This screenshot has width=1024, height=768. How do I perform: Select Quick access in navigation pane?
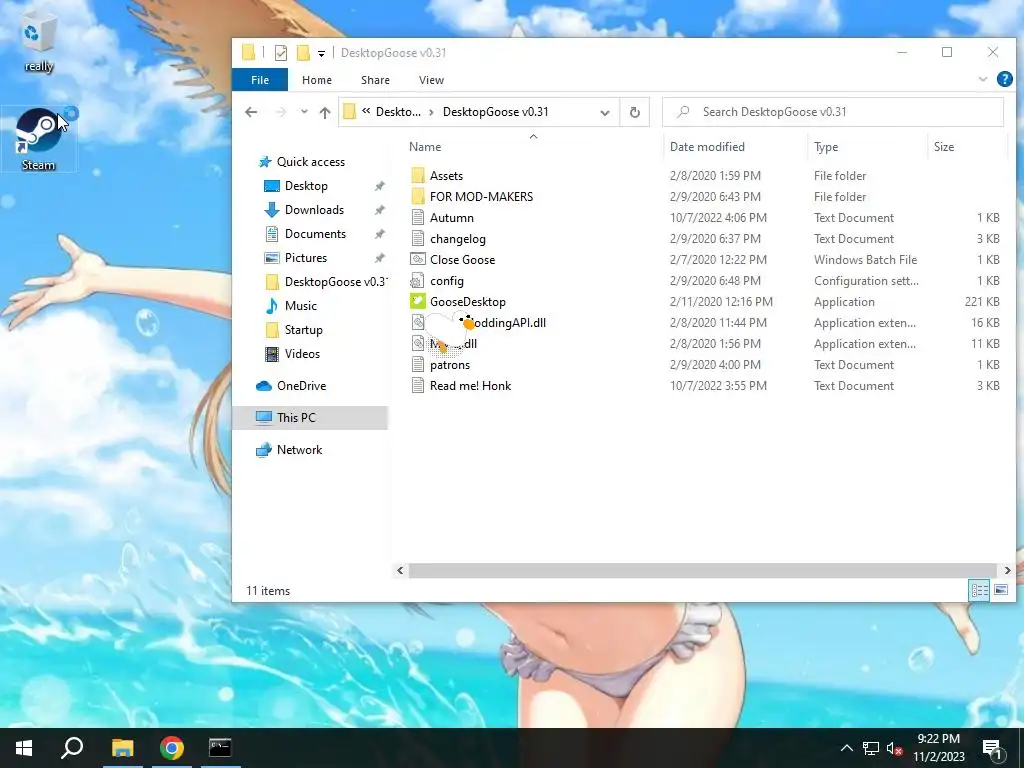click(x=311, y=162)
